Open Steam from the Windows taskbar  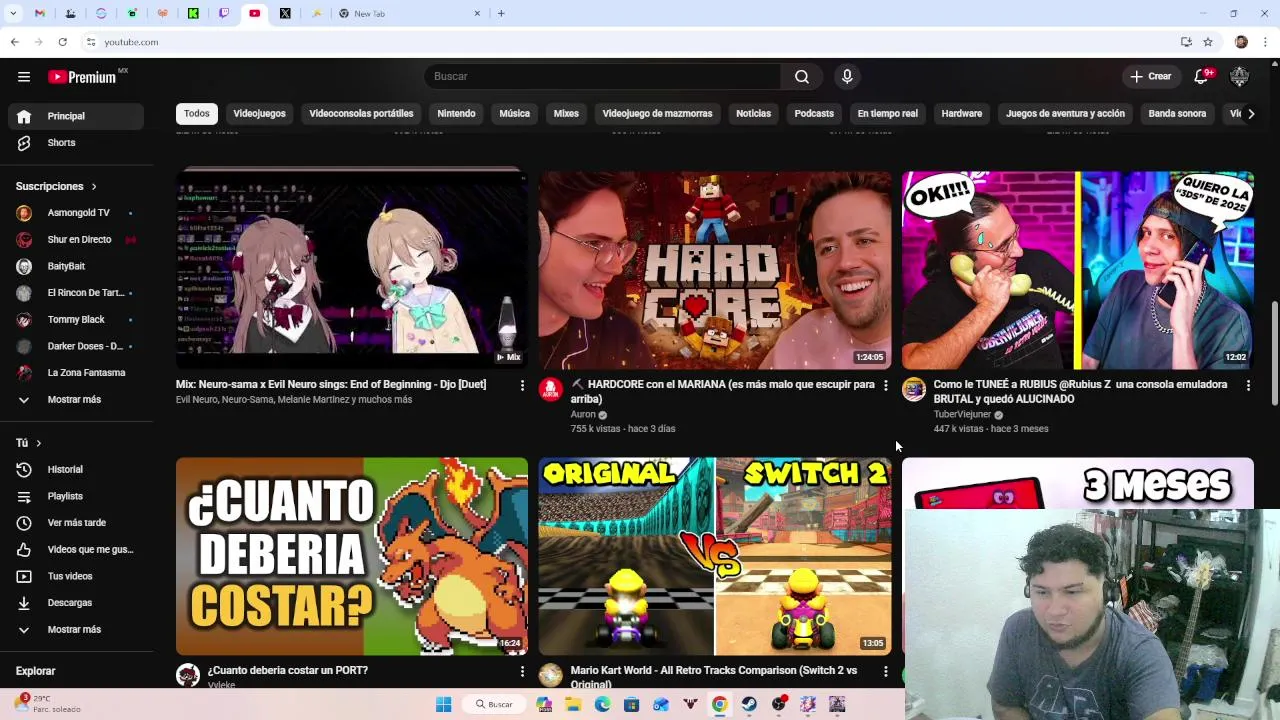pyautogui.click(x=749, y=704)
